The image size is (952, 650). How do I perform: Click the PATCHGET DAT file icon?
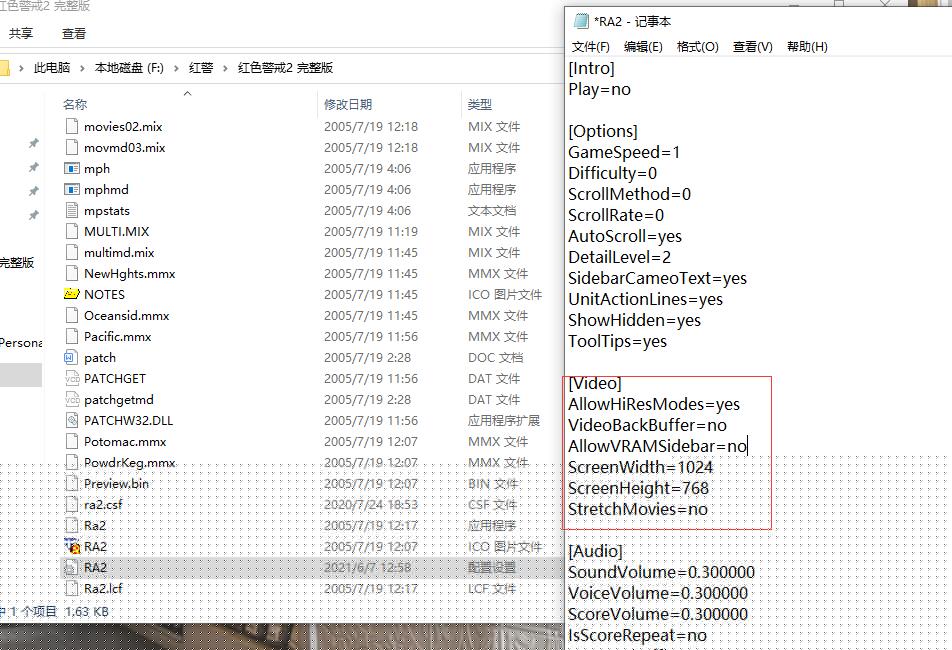click(72, 379)
